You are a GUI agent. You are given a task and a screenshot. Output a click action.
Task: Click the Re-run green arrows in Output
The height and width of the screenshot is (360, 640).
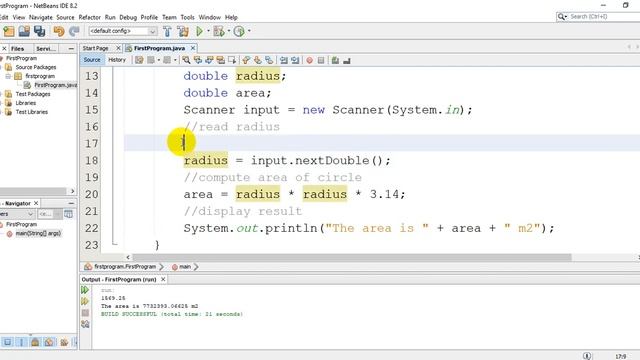(85, 290)
